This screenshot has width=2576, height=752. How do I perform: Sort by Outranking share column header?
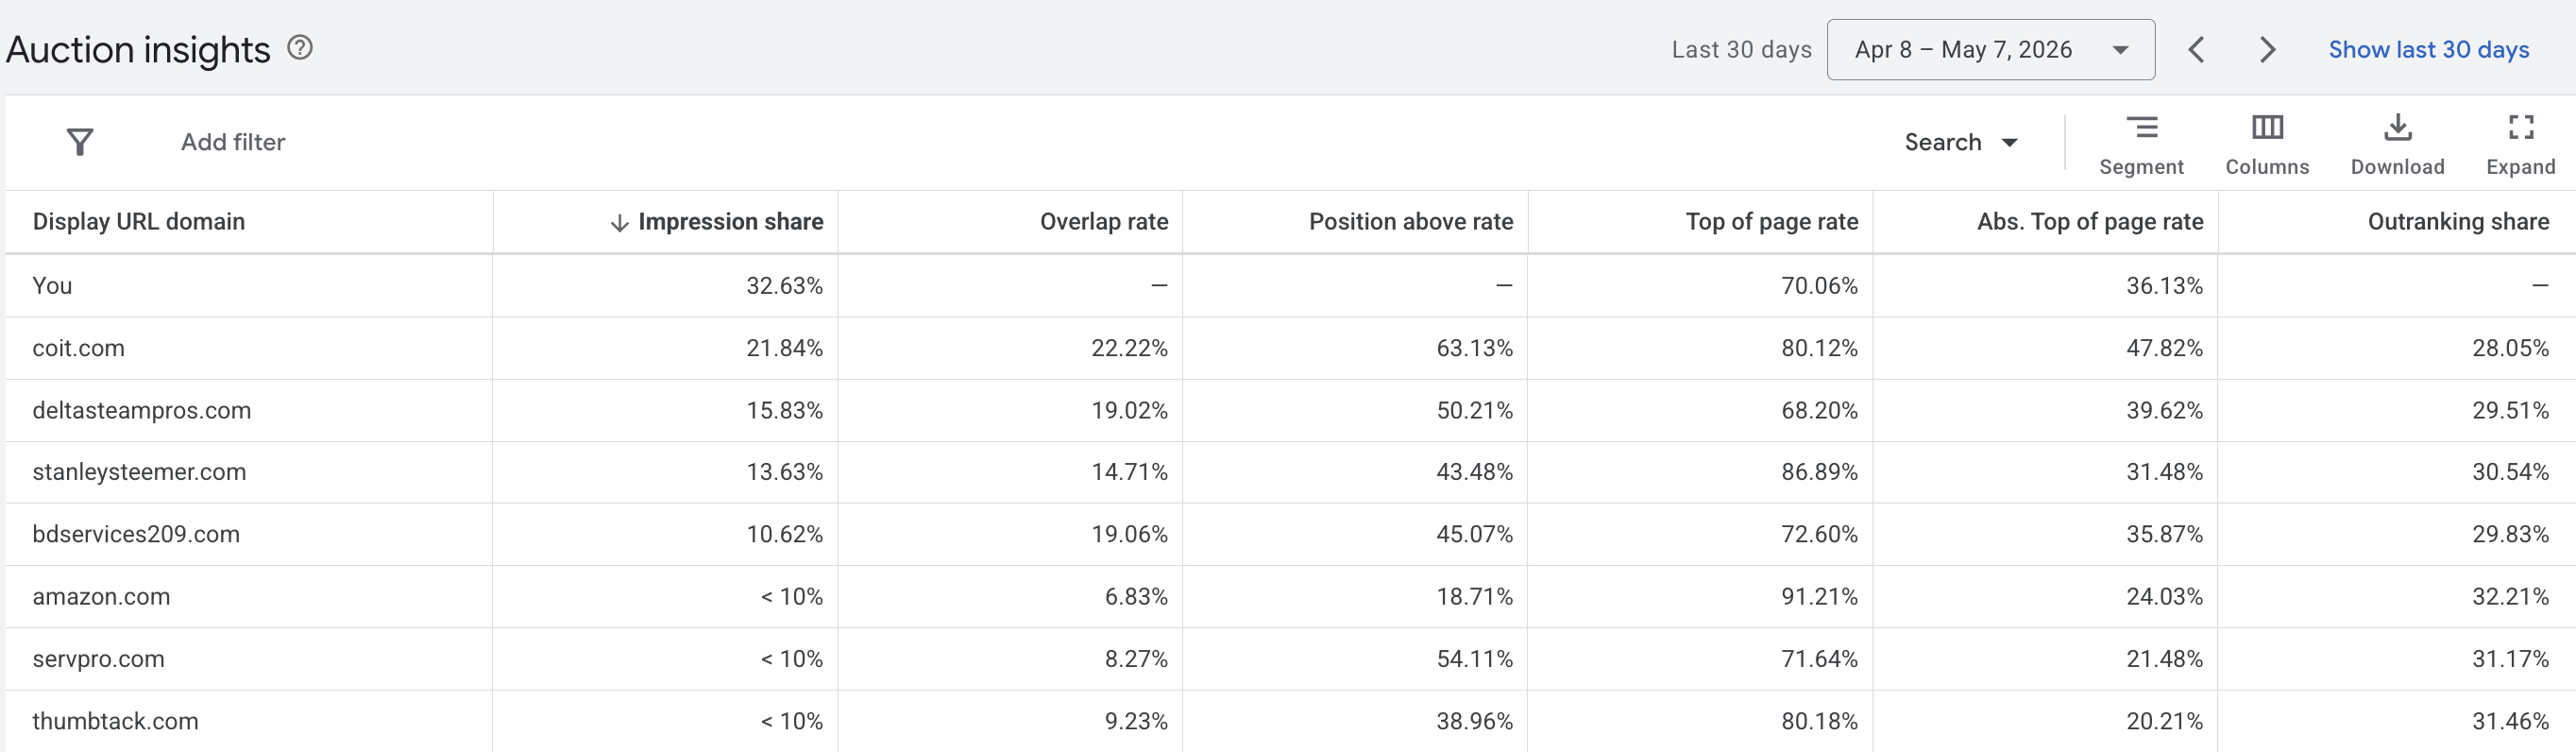tap(2458, 222)
